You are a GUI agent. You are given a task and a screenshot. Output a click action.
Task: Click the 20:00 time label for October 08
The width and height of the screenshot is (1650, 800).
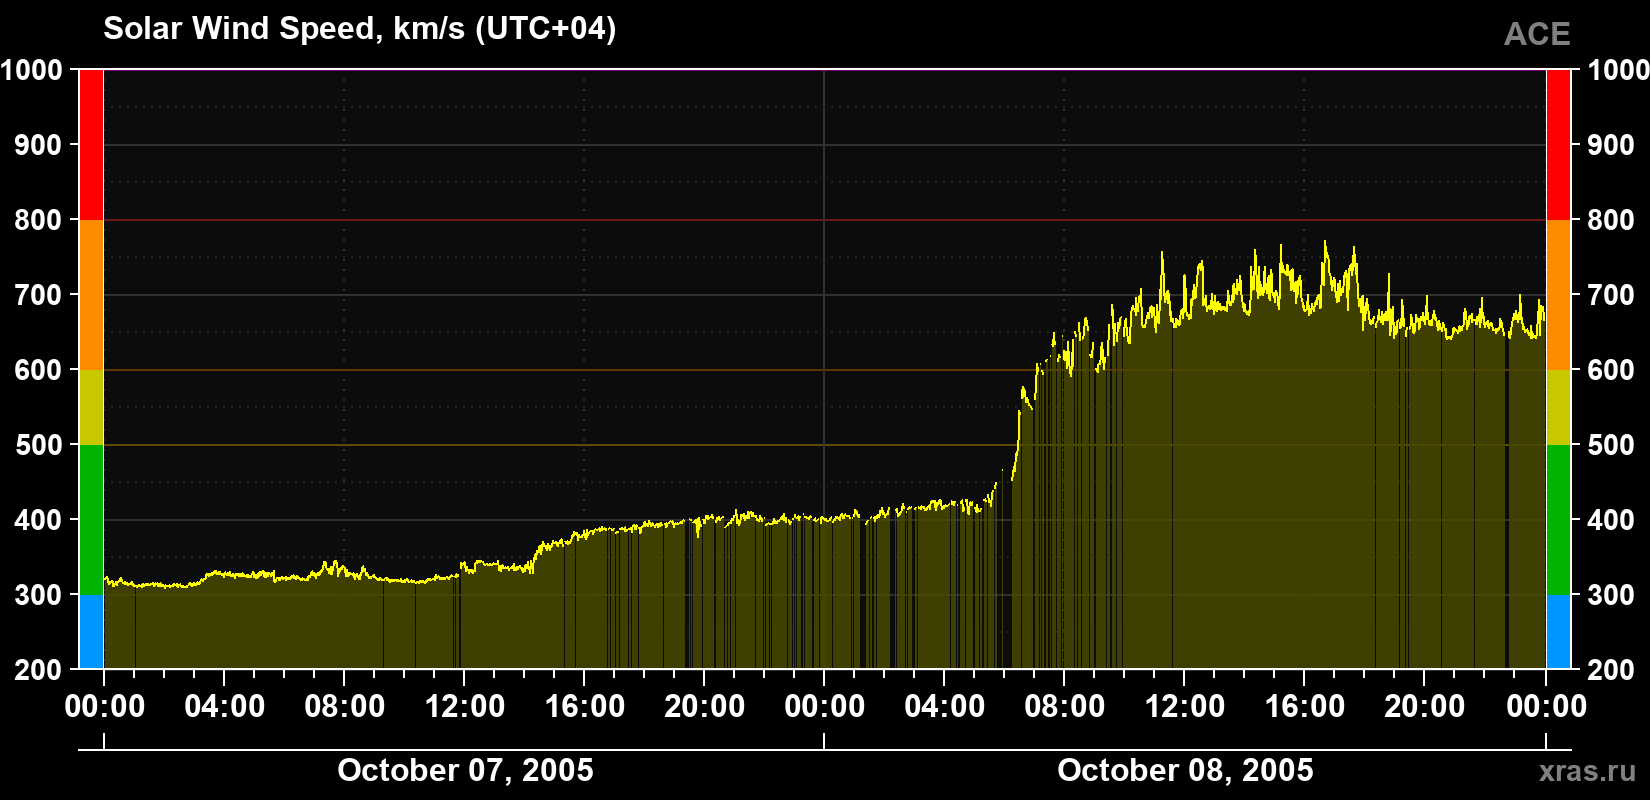[x=1425, y=706]
